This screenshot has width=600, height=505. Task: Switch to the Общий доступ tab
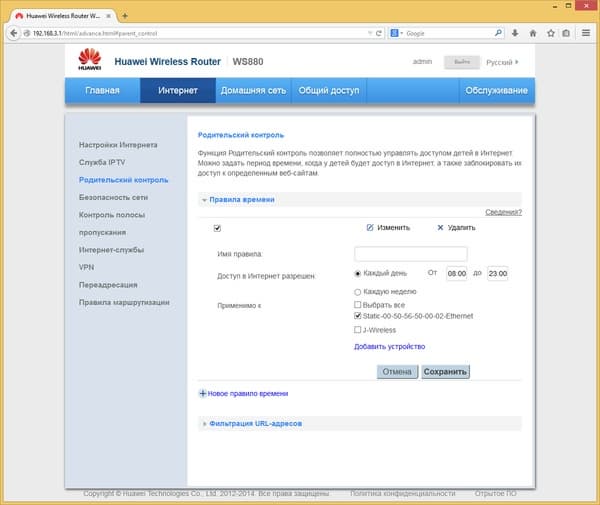tap(329, 90)
